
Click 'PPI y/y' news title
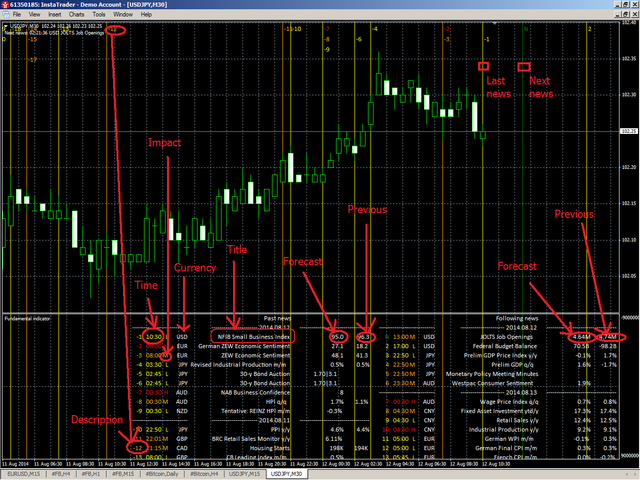(x=280, y=429)
